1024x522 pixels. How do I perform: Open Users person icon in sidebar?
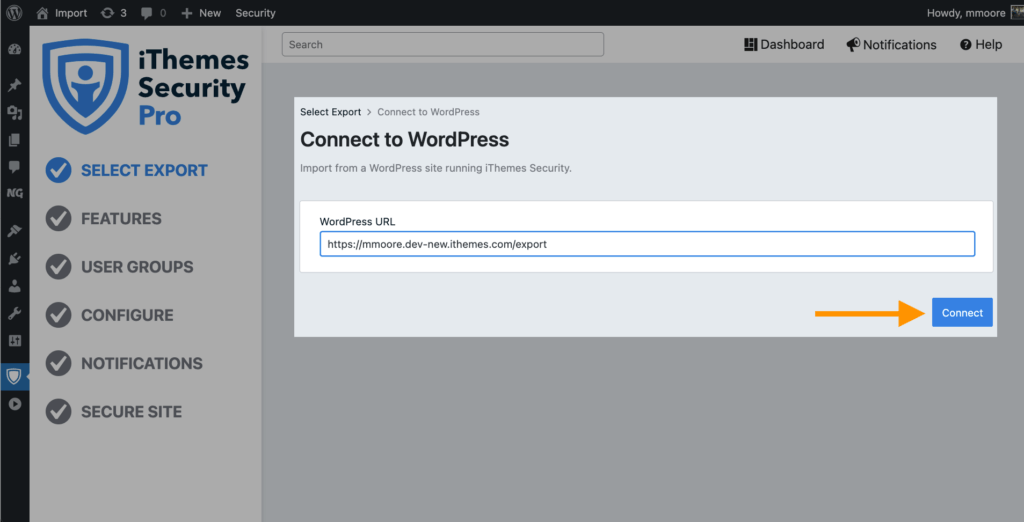click(14, 286)
